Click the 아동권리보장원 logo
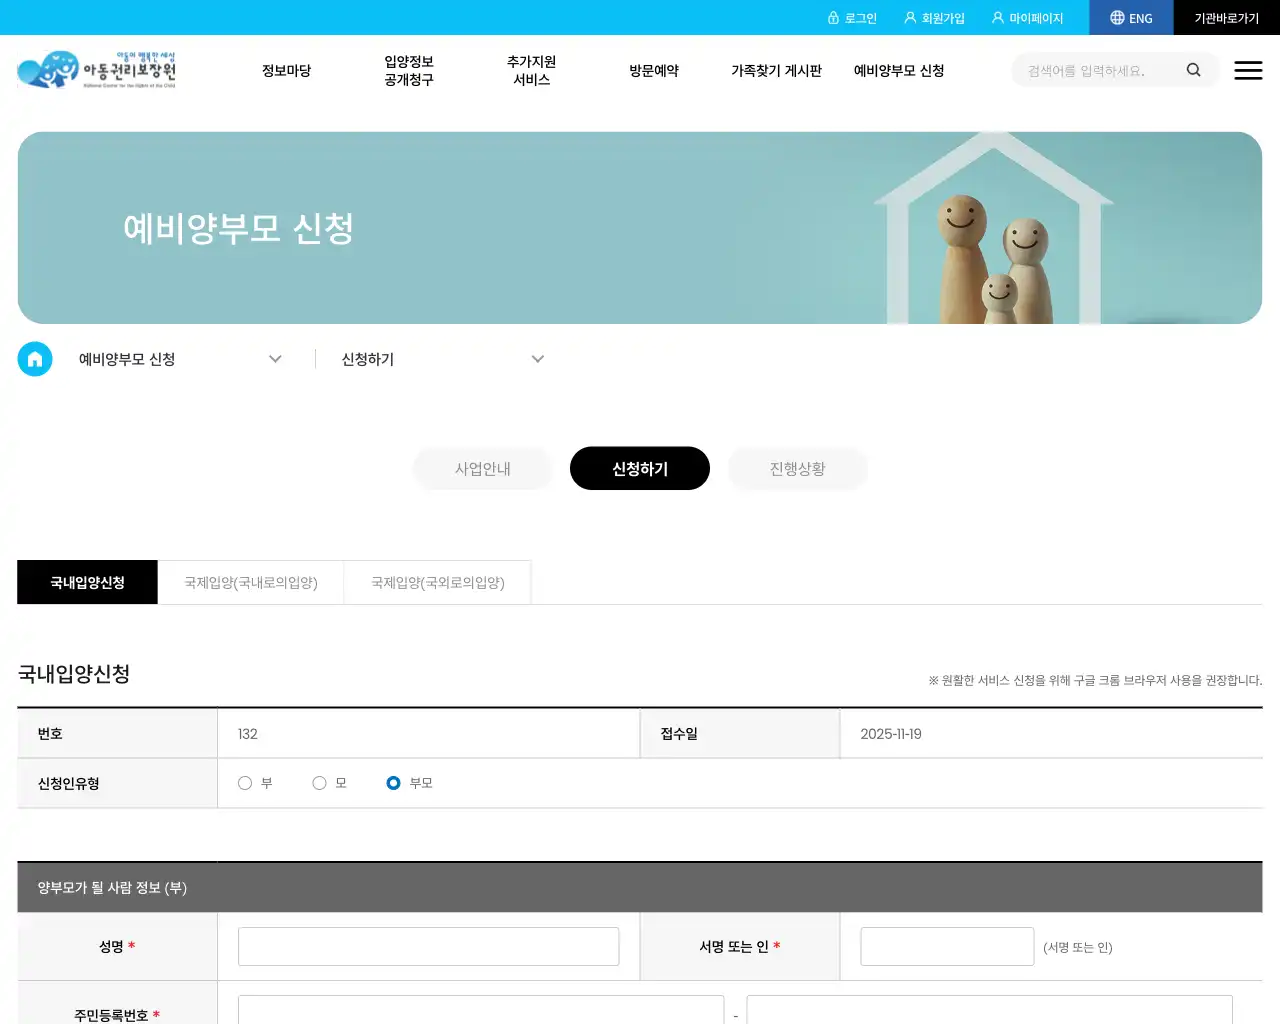 [95, 69]
